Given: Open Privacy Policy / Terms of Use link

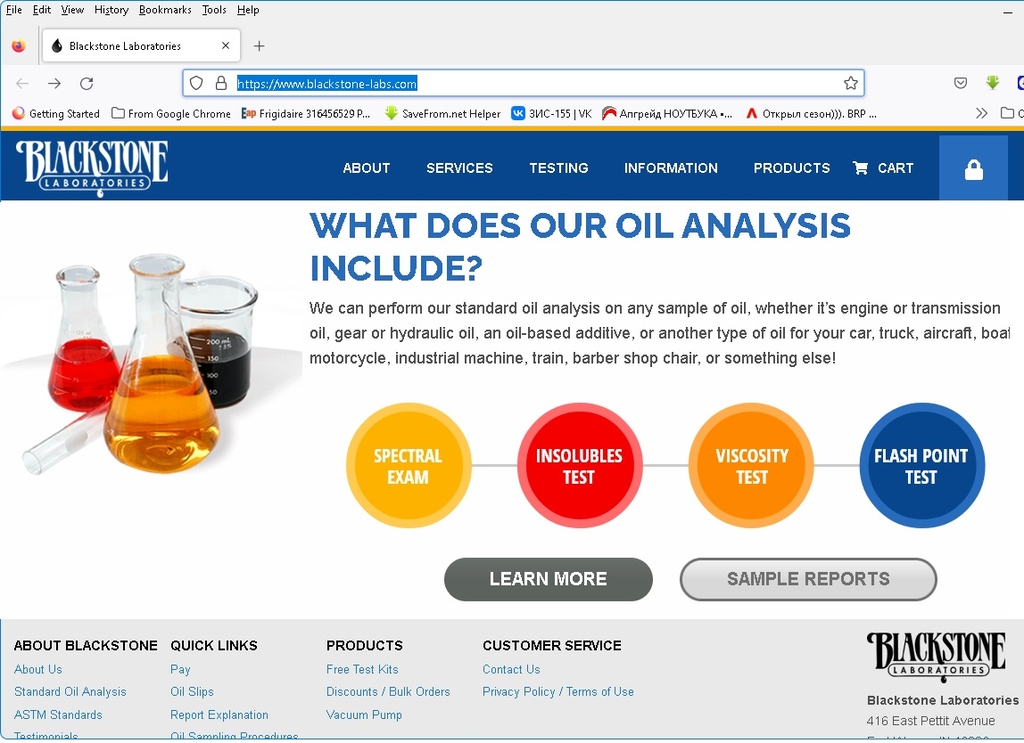Looking at the screenshot, I should [x=558, y=691].
